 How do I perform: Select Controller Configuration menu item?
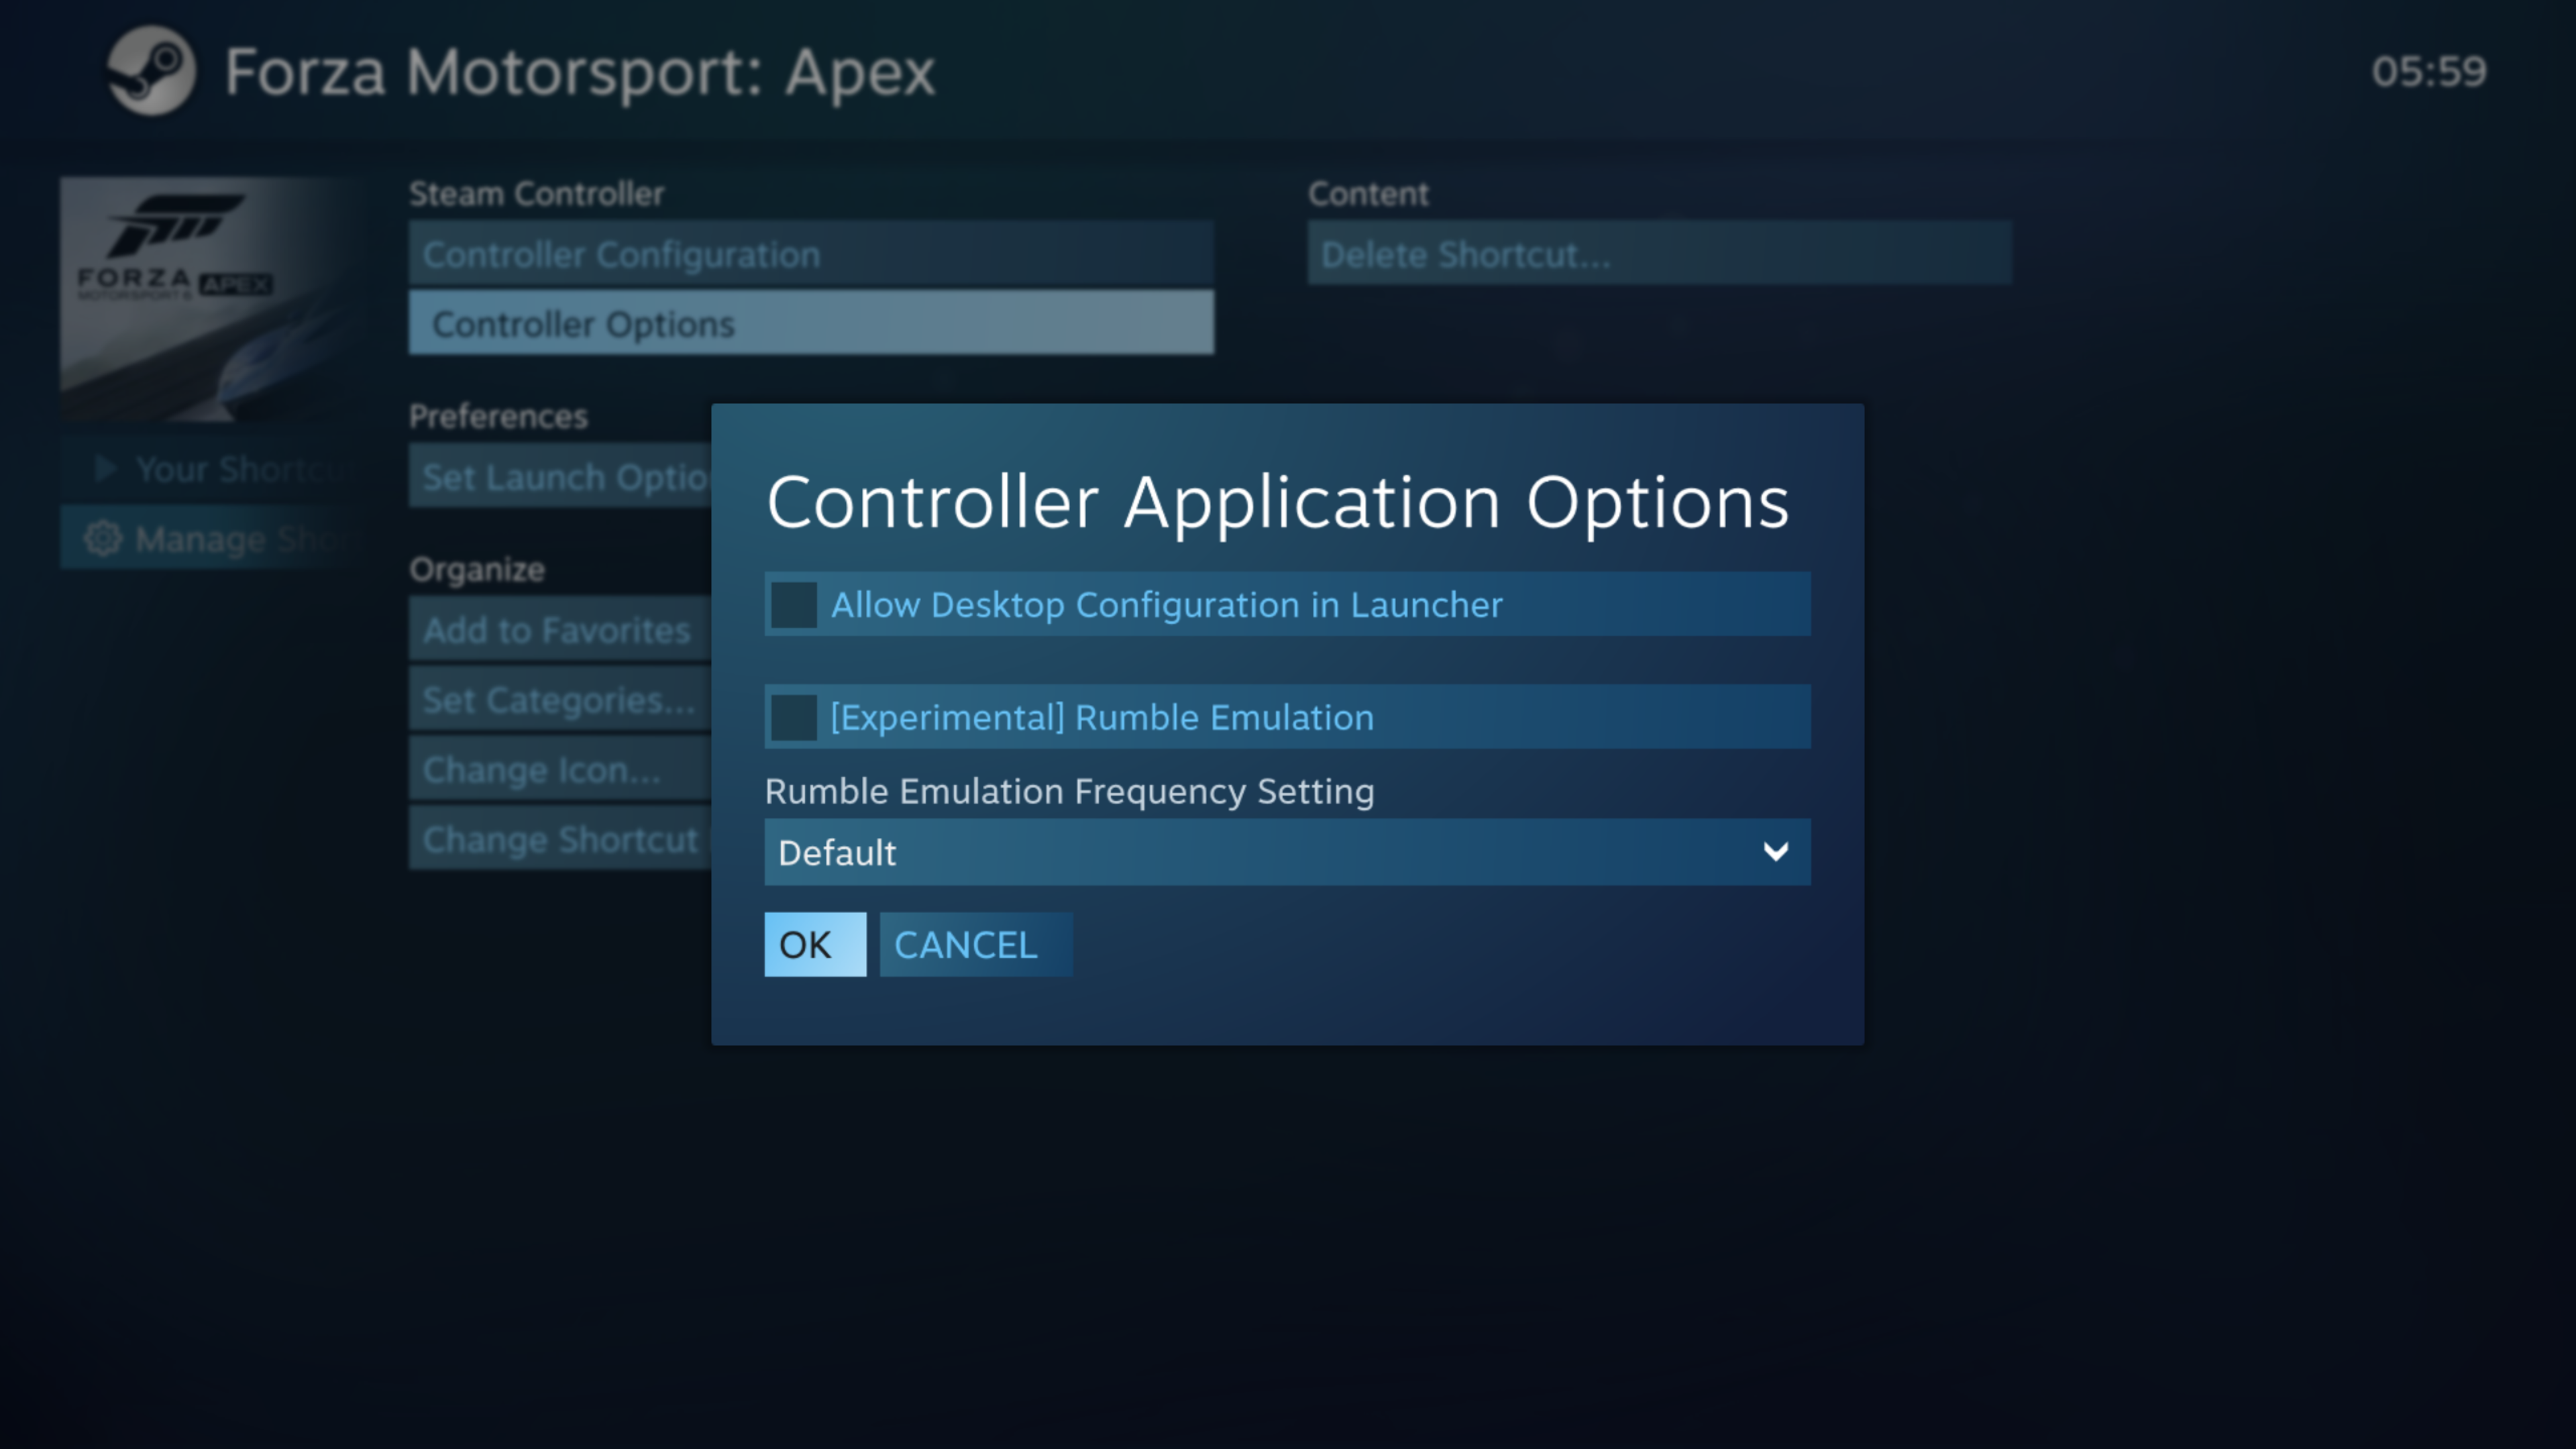point(810,254)
